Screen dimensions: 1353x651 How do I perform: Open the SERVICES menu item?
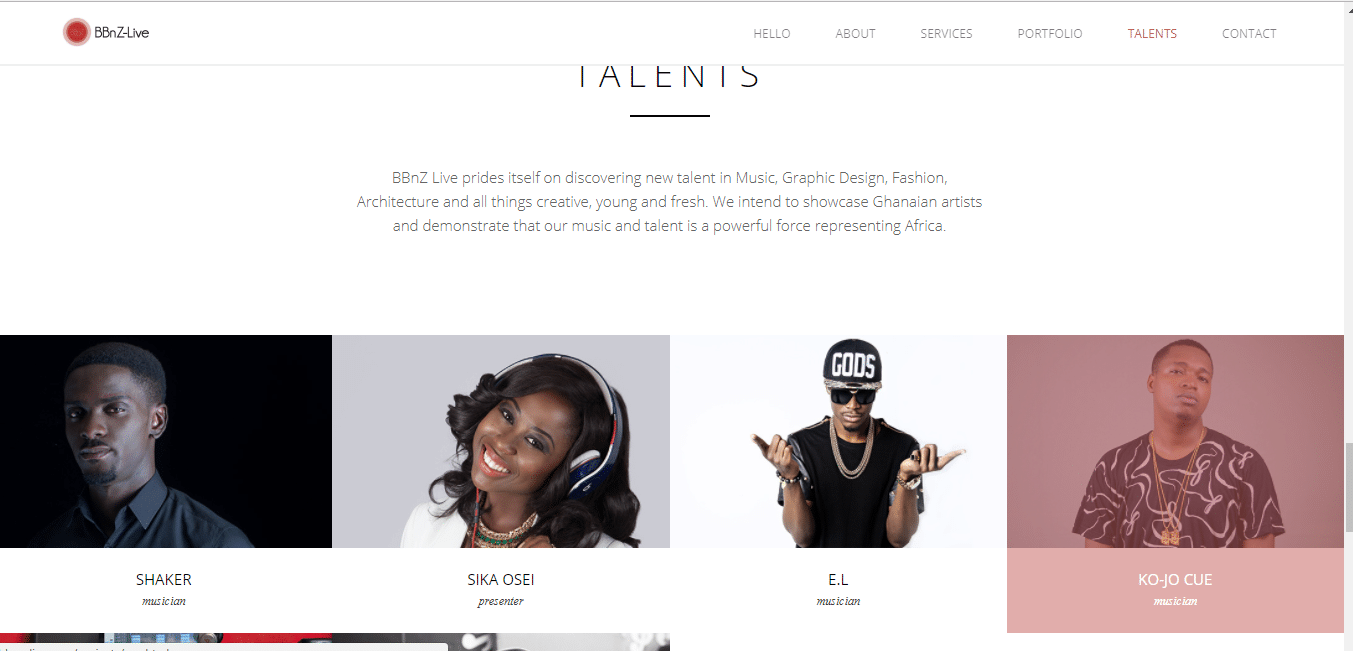(x=946, y=33)
